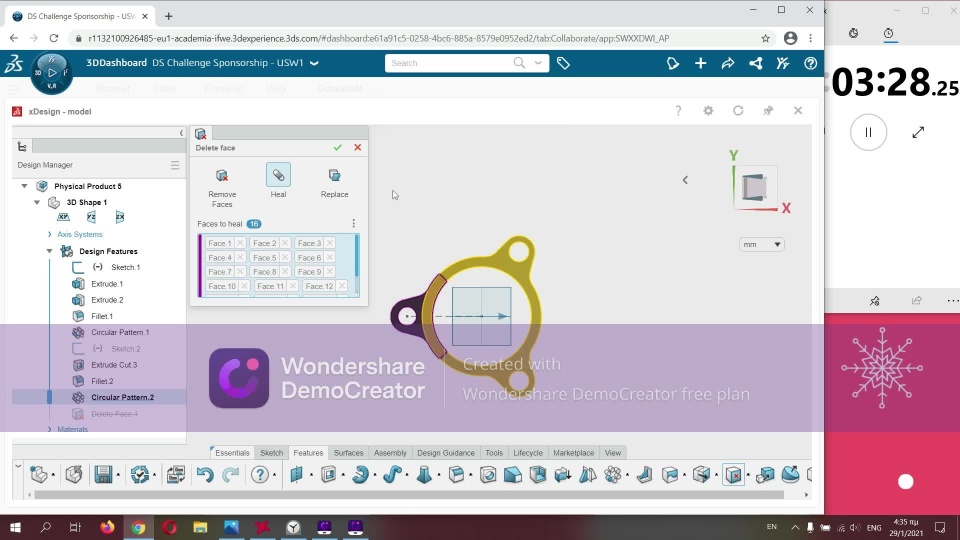Toggle the ZX plane visibility

click(x=120, y=217)
